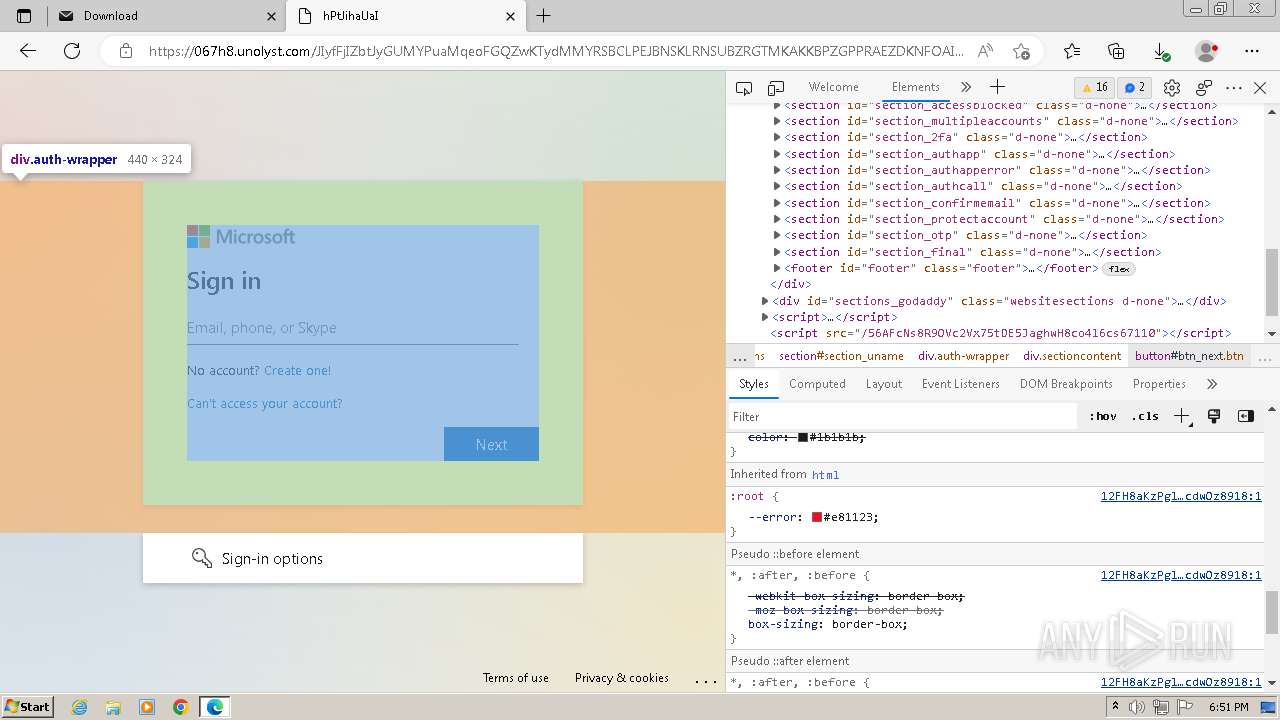Screen dimensions: 1280x720
Task: Toggle rendering emulation paintbrush icon
Action: tap(1214, 416)
